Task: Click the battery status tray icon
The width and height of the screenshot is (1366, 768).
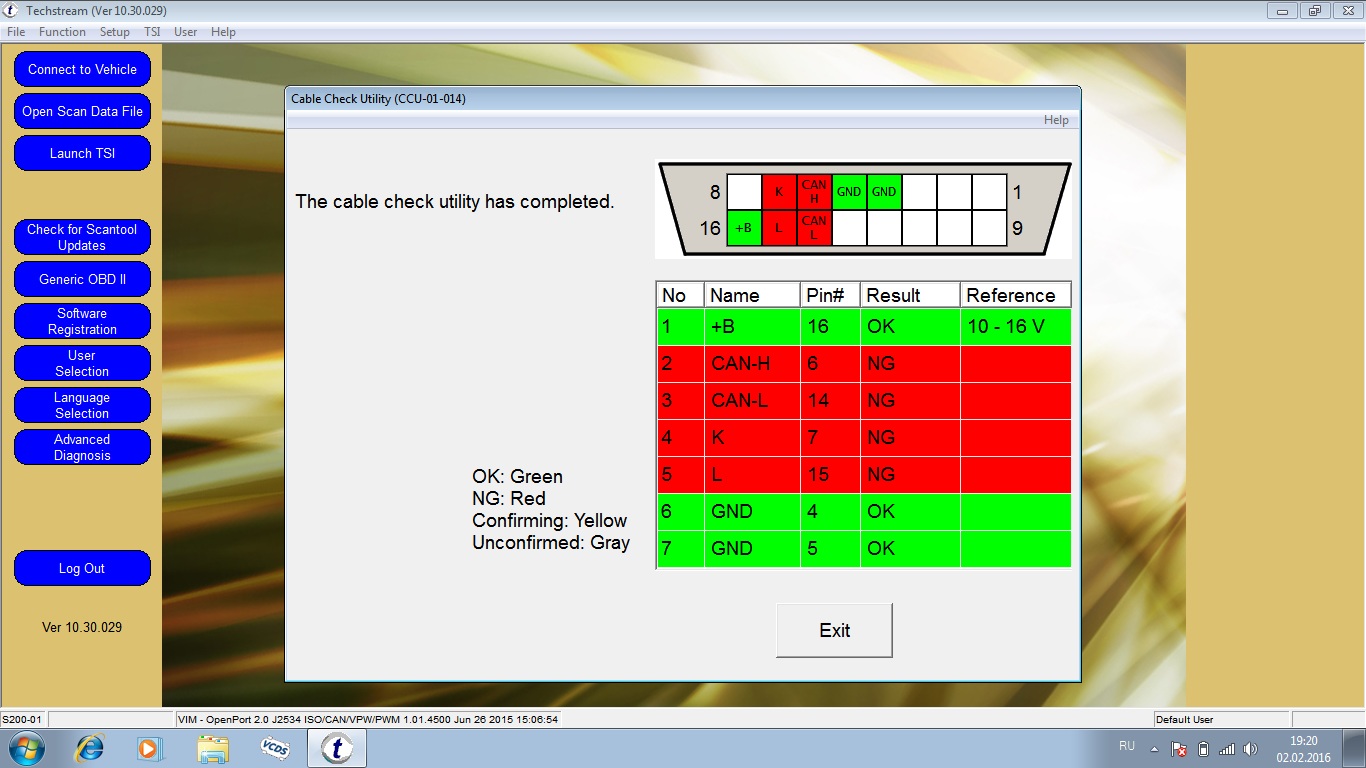Action: pos(1203,748)
